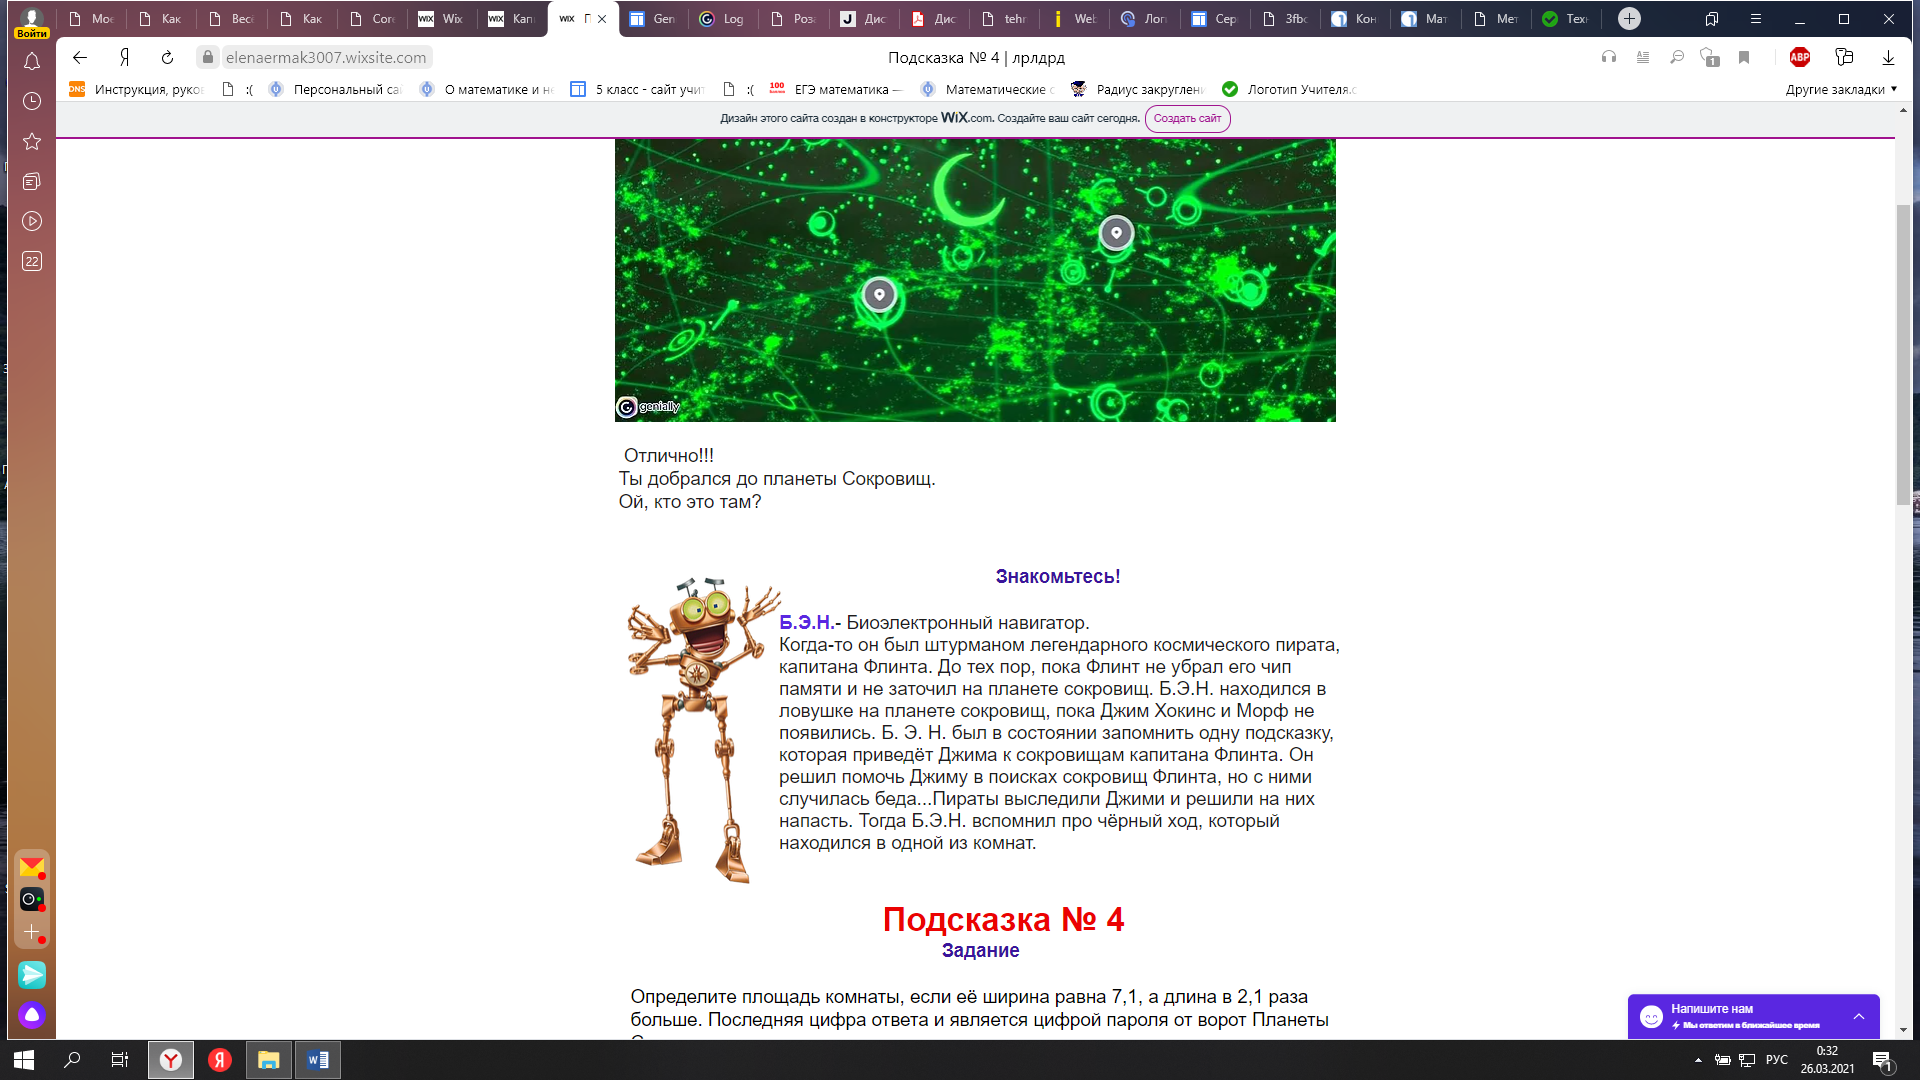Open the downloads arrow icon
Image resolution: width=1920 pixels, height=1080 pixels.
coord(1888,58)
